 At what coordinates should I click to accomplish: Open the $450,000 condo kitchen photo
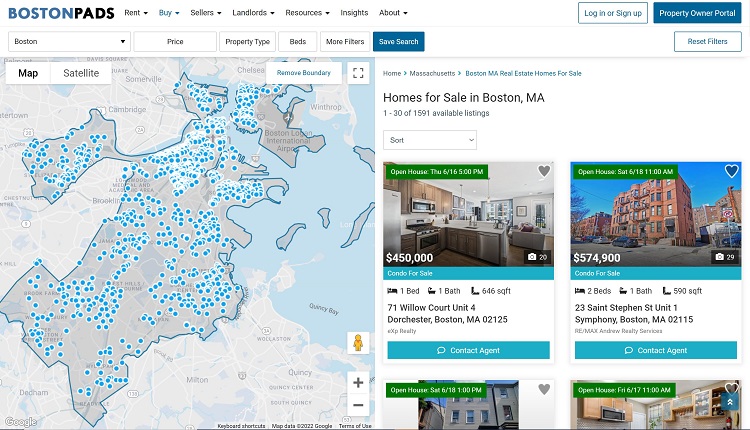468,214
